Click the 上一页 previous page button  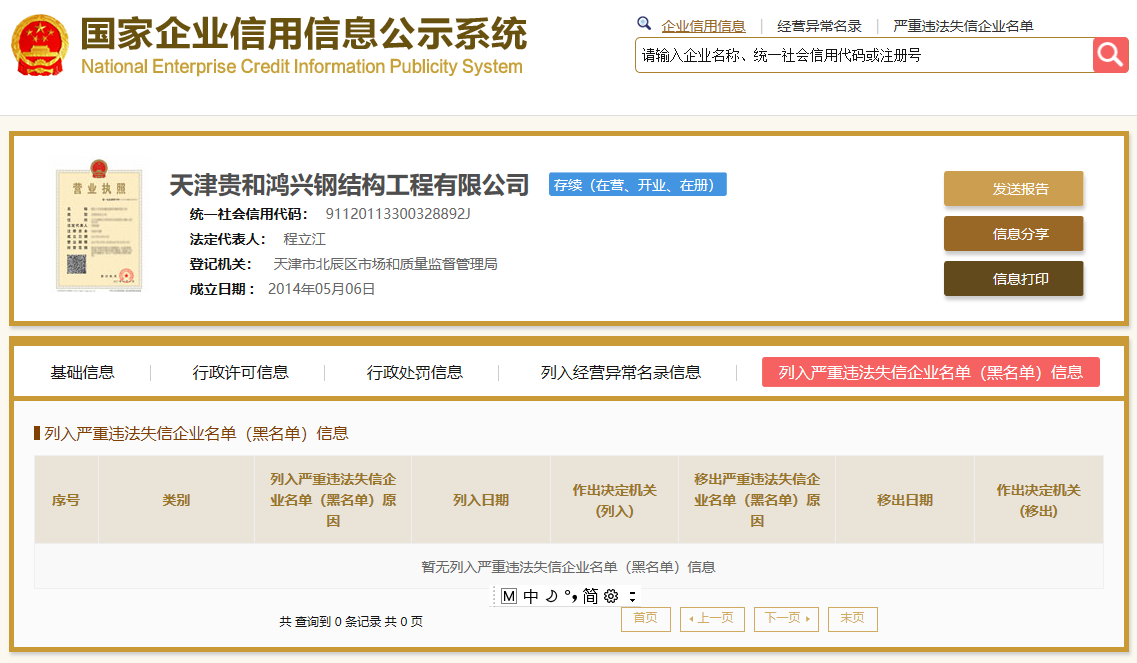pos(712,619)
